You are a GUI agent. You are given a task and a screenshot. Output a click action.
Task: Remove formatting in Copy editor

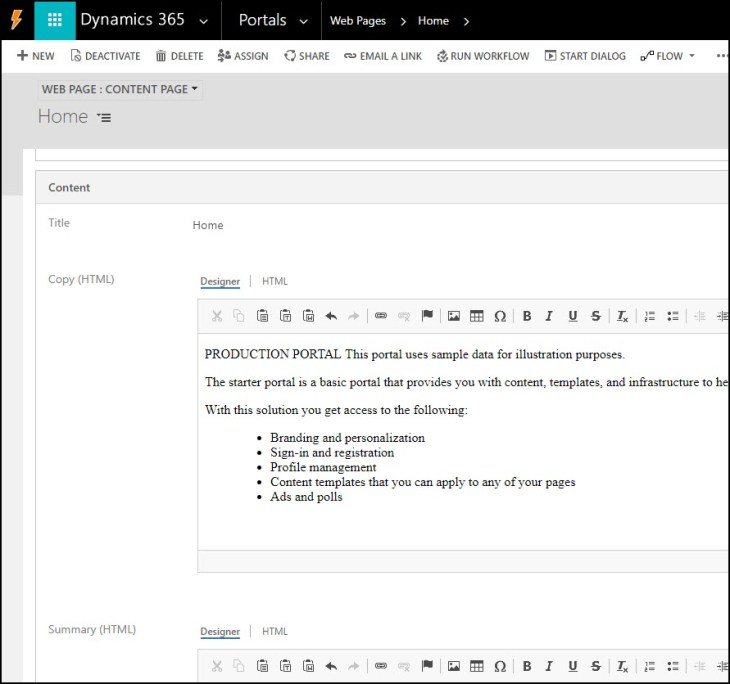(622, 316)
